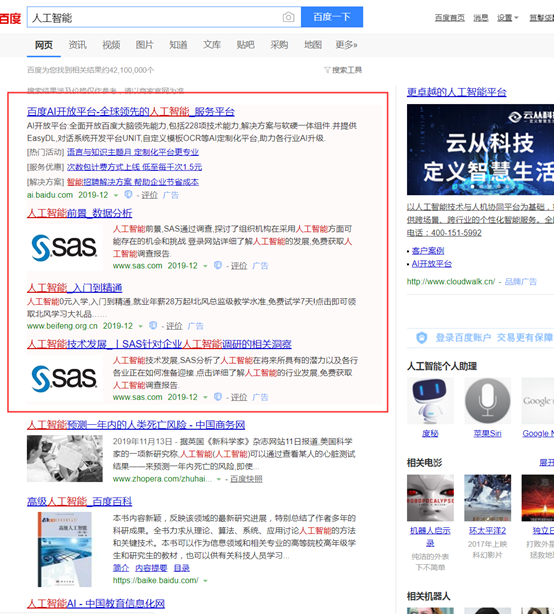Open the 高级人工智能 book cover image
The width and height of the screenshot is (554, 614).
coord(65,549)
